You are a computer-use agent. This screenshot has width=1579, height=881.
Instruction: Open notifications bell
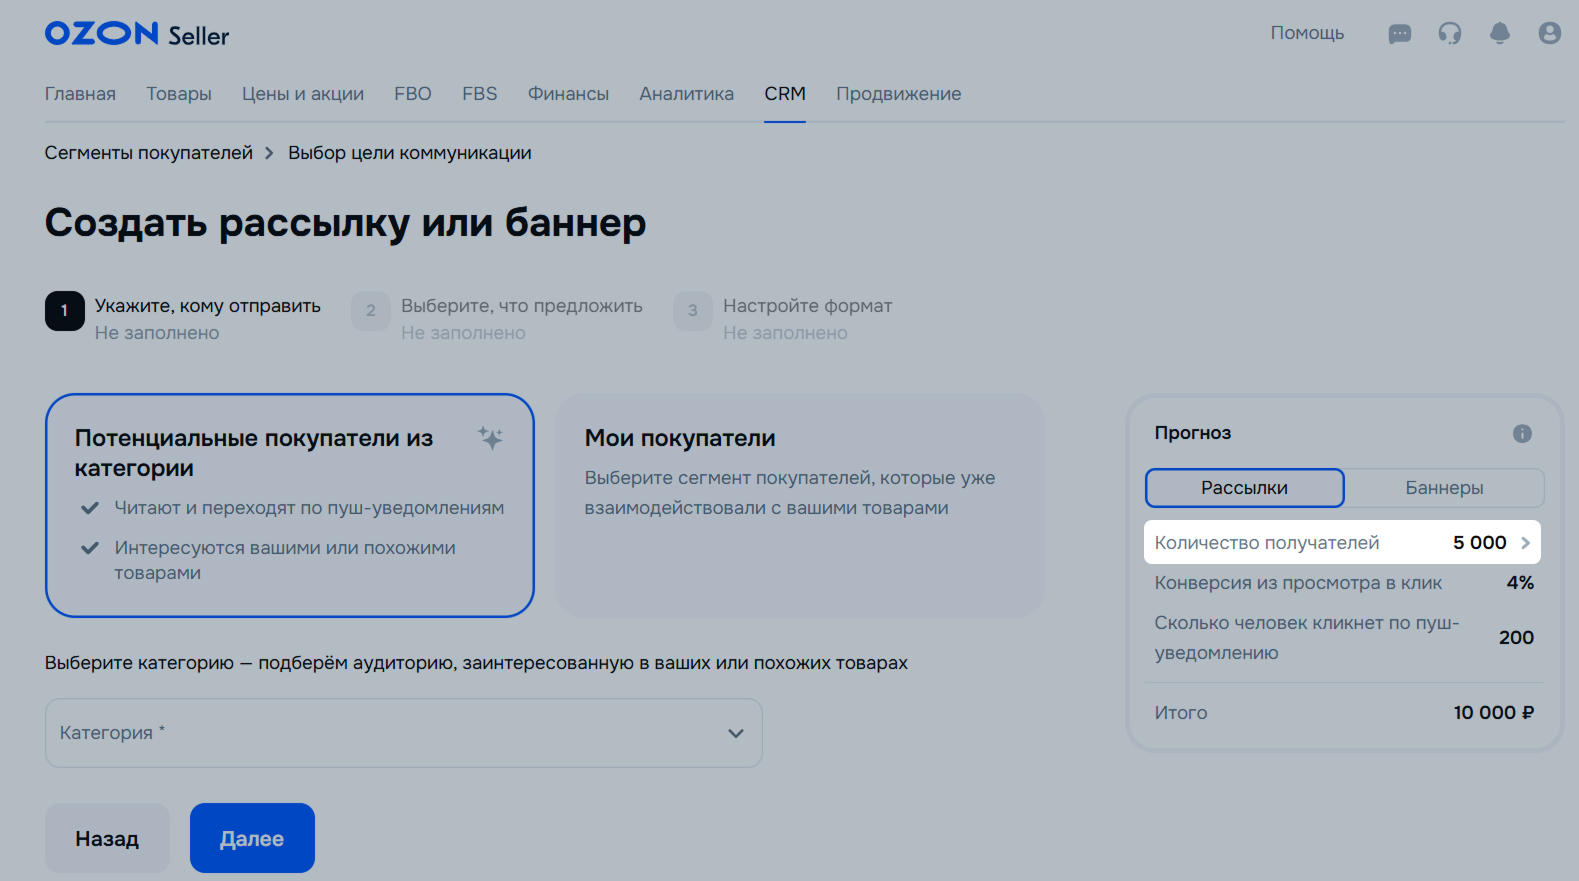[x=1499, y=34]
